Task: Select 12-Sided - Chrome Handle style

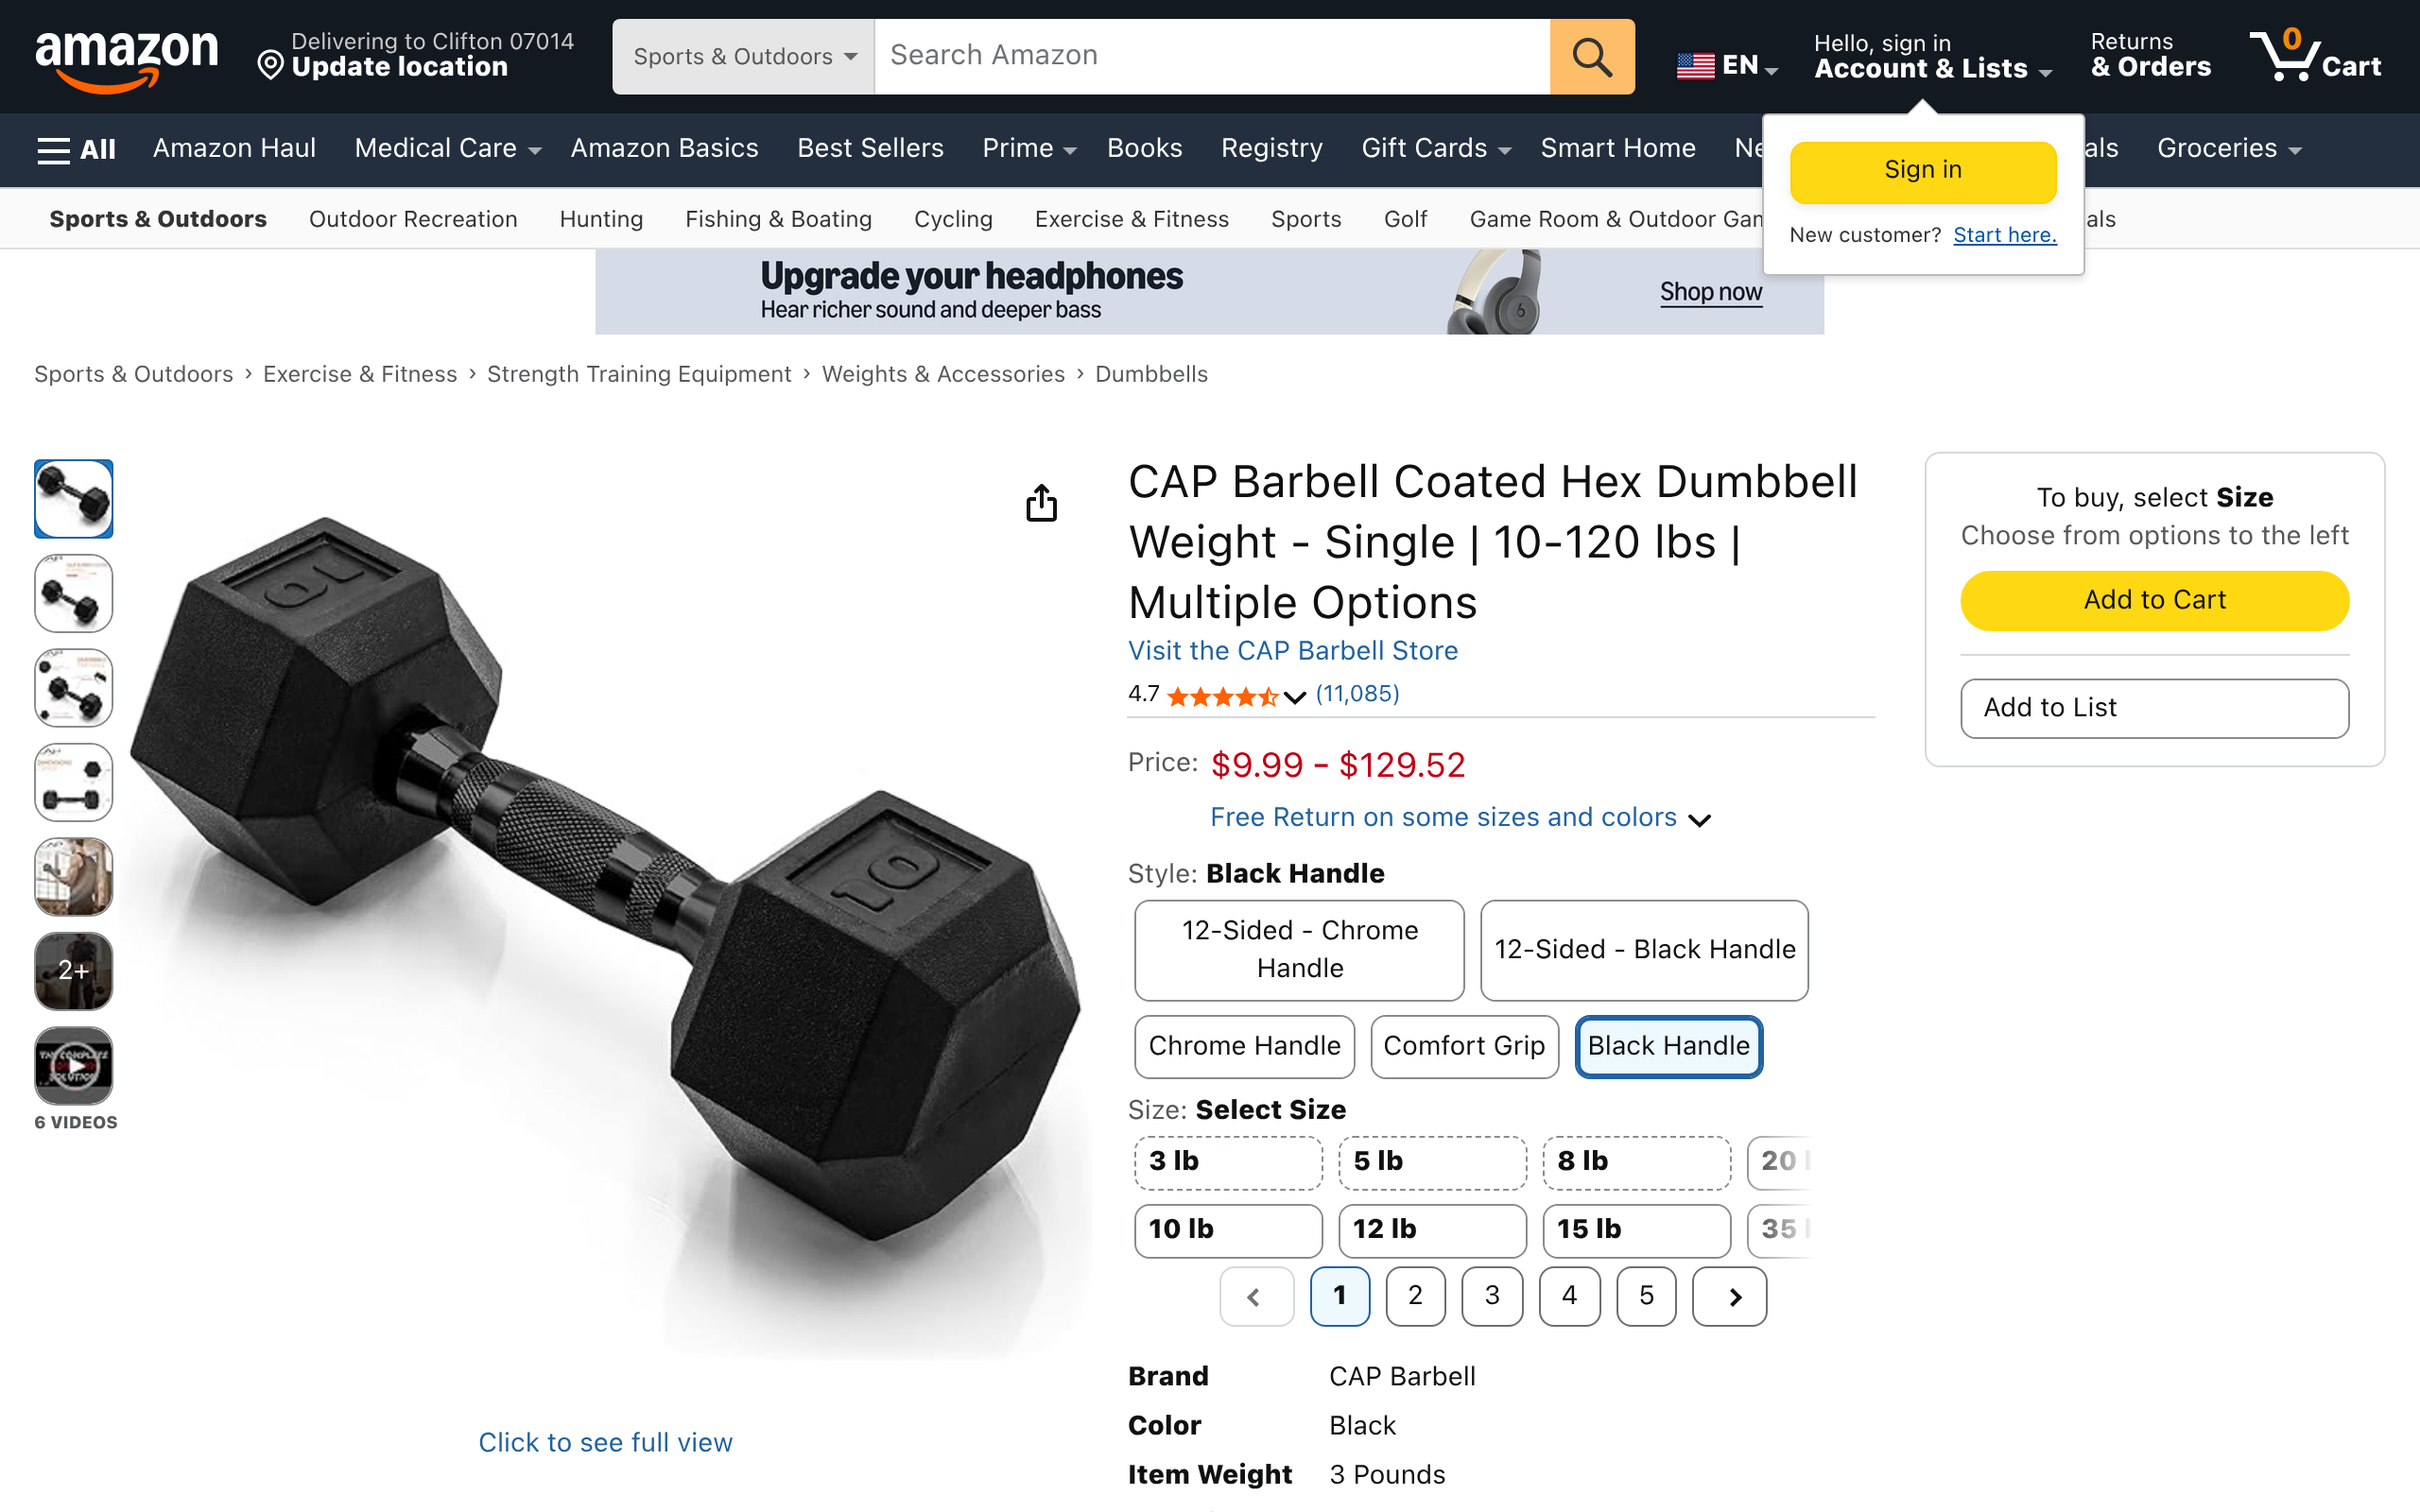Action: pyautogui.click(x=1299, y=949)
